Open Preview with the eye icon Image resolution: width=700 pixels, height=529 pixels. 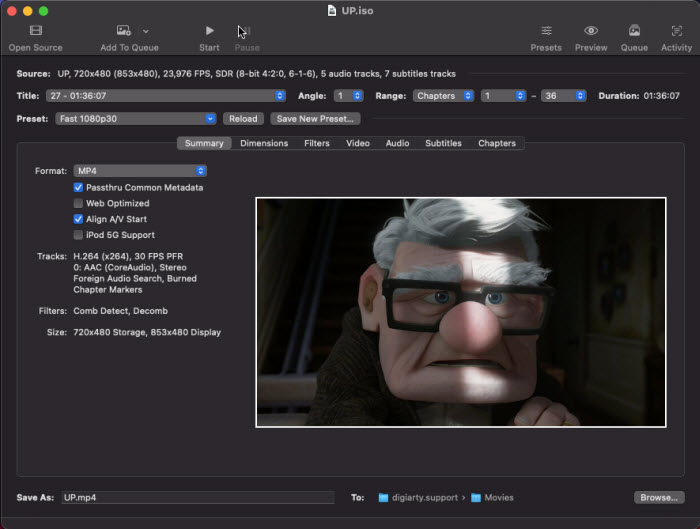coord(591,30)
